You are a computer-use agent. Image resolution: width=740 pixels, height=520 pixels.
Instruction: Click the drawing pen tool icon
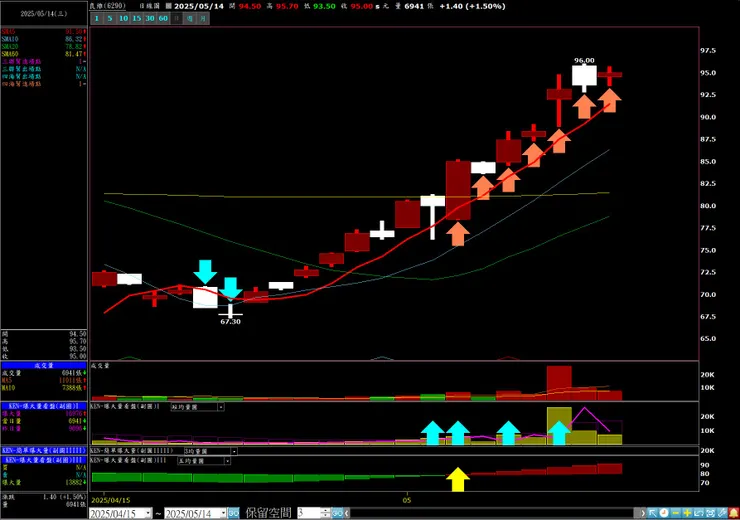pos(722,513)
